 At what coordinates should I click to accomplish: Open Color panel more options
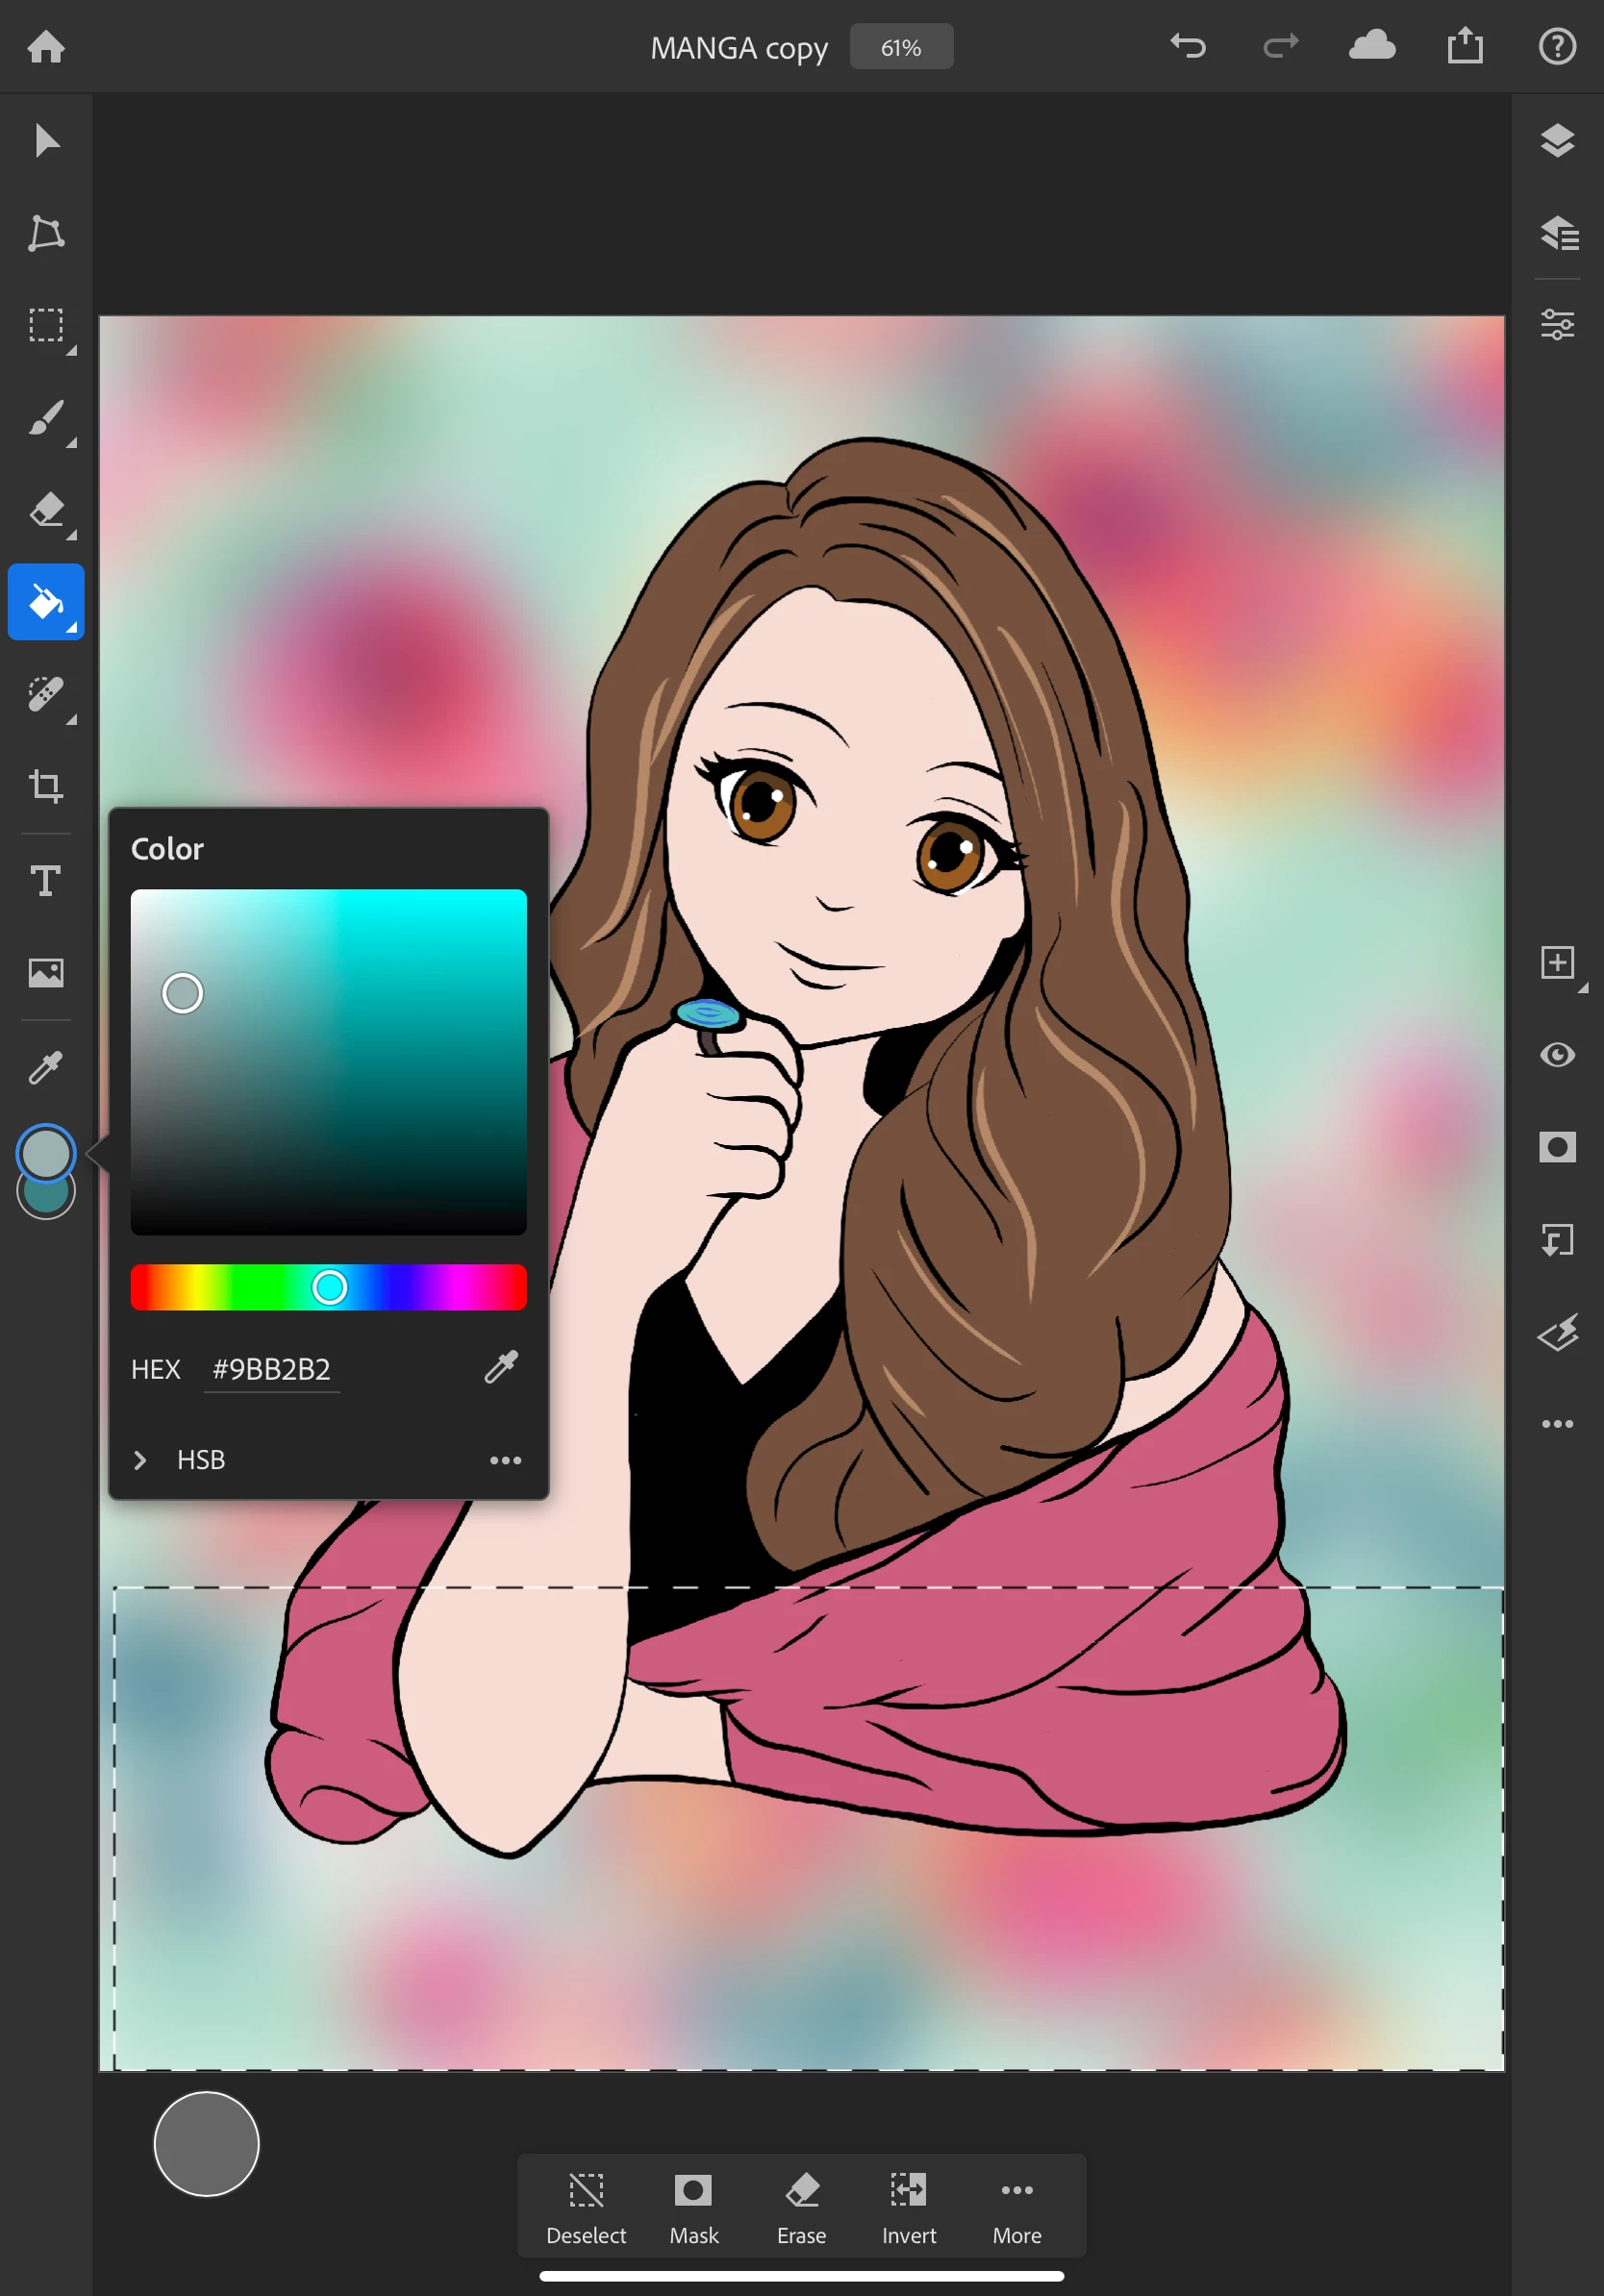tap(505, 1460)
